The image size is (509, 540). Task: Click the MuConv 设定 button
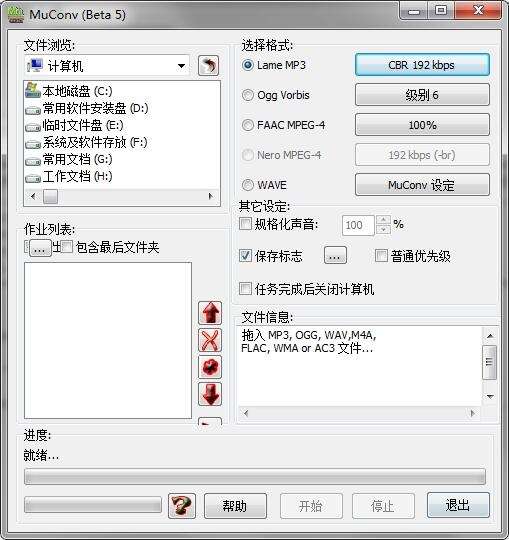[x=422, y=185]
